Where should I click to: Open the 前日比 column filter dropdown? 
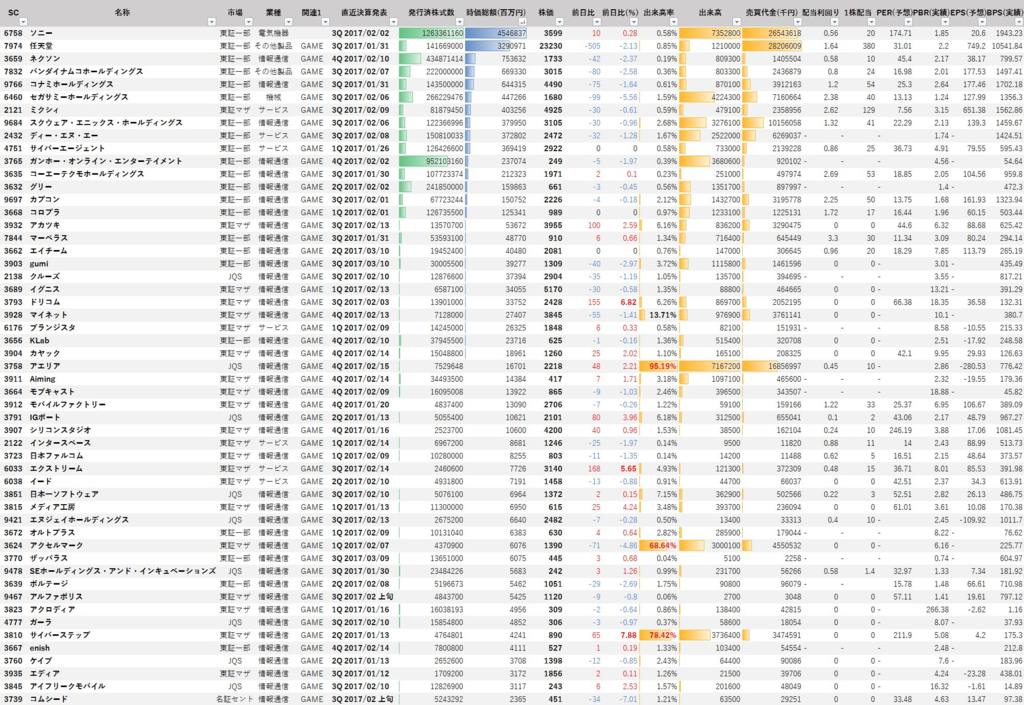[598, 22]
